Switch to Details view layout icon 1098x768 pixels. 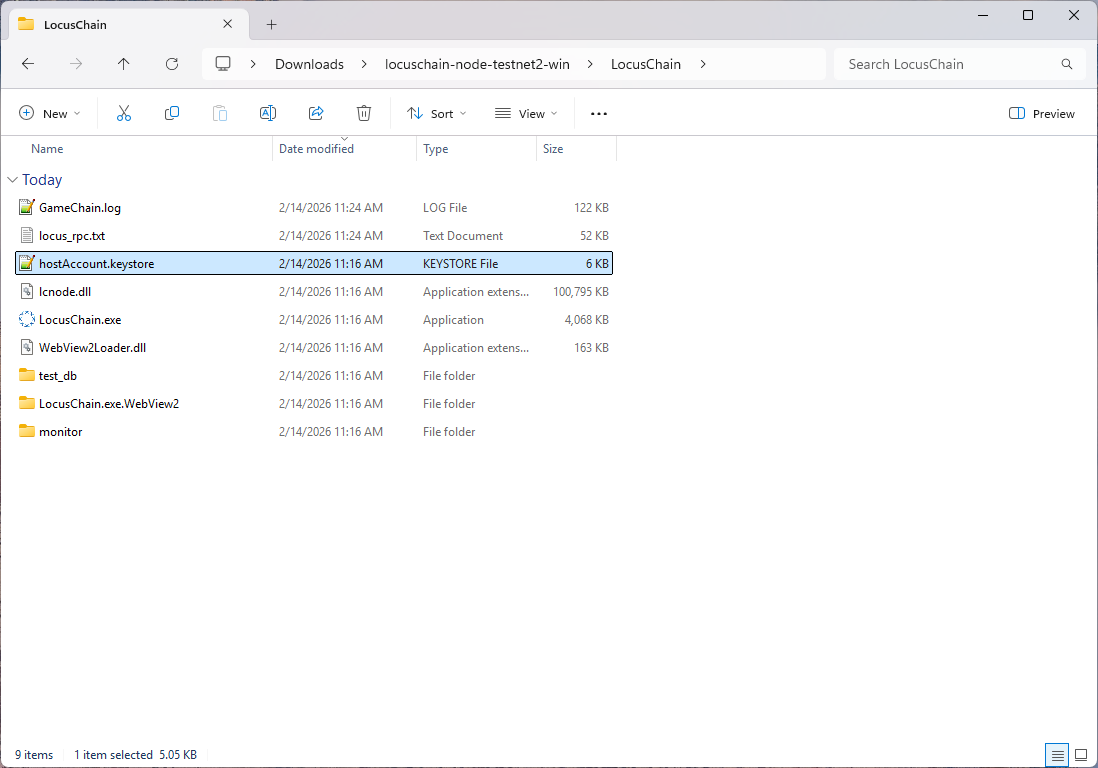1057,755
